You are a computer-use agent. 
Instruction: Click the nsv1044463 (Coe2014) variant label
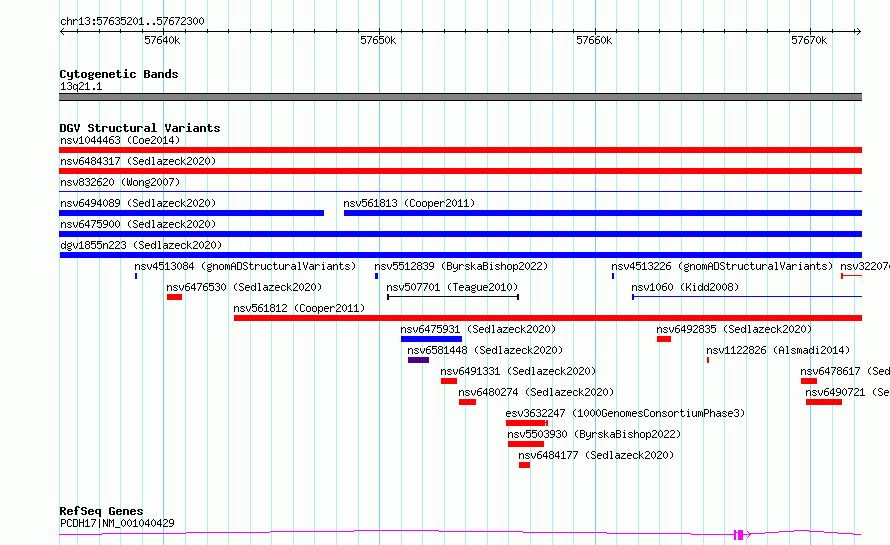[120, 140]
